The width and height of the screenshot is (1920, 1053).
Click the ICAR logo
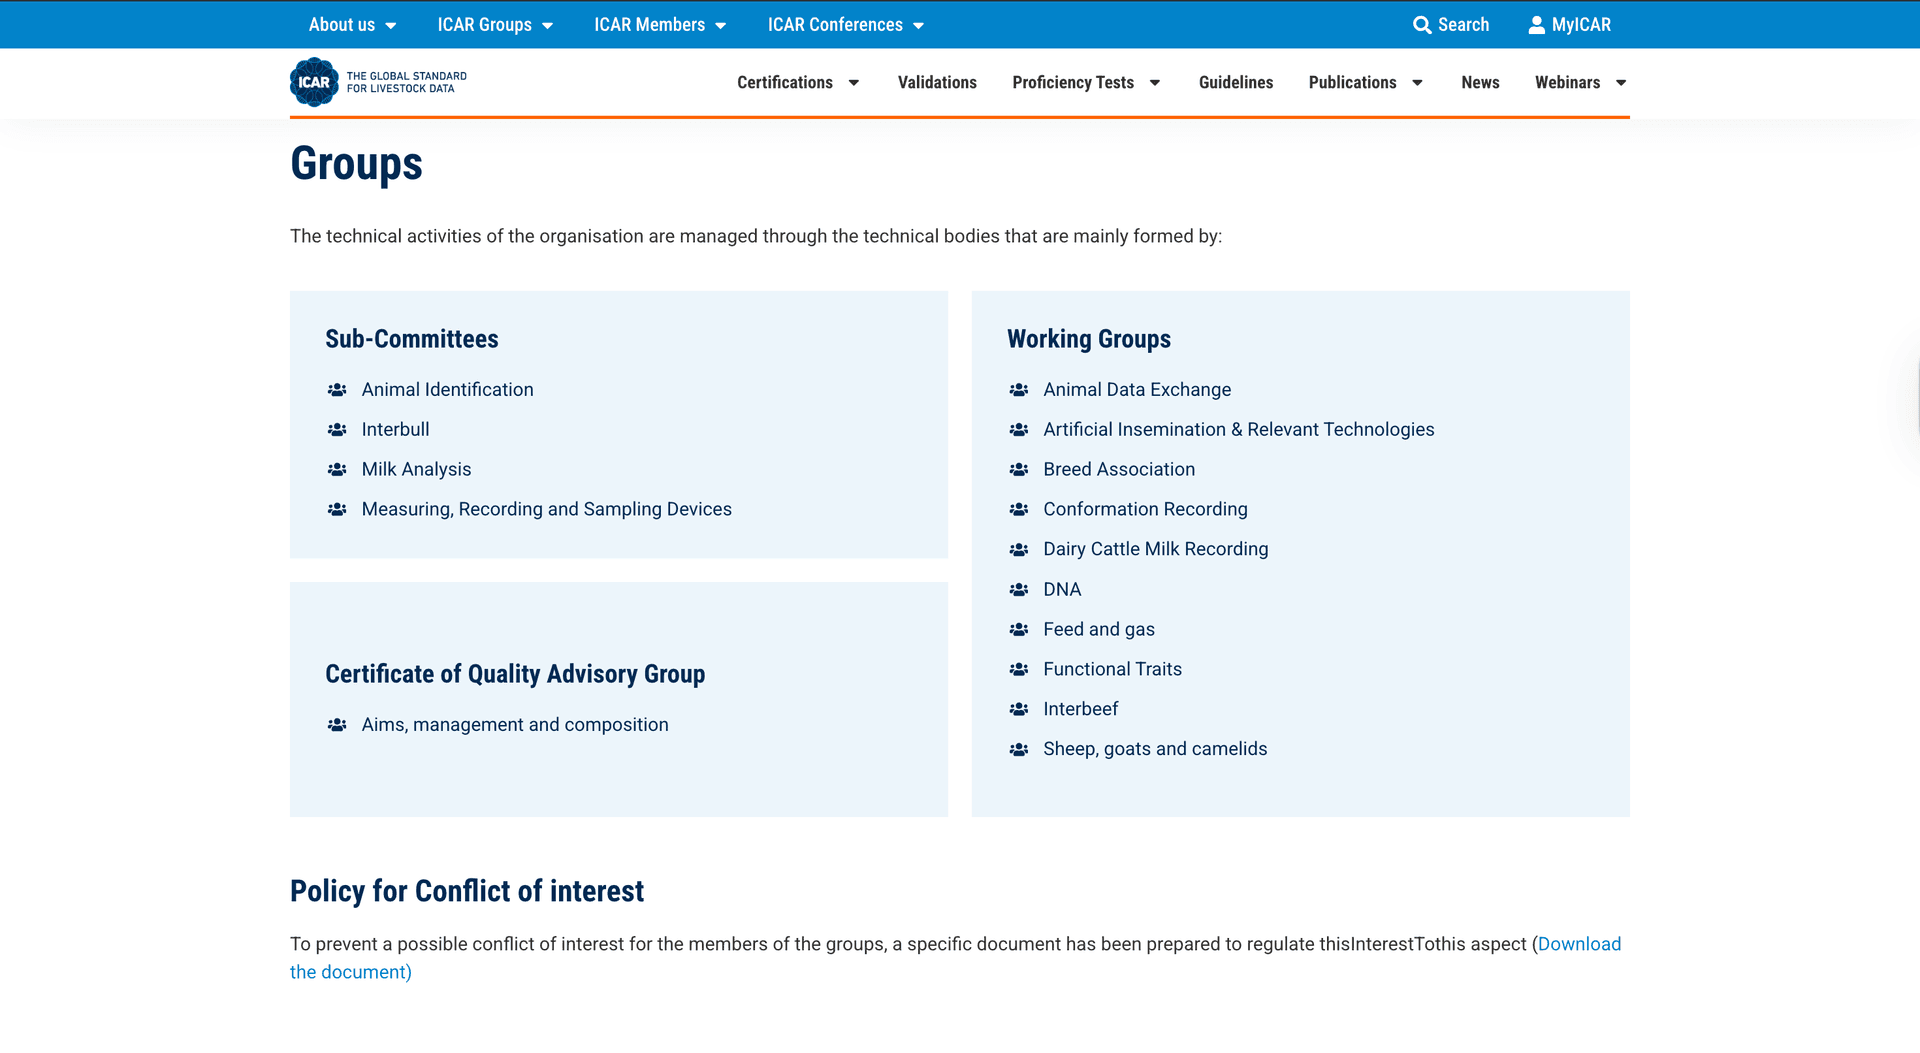pos(315,81)
